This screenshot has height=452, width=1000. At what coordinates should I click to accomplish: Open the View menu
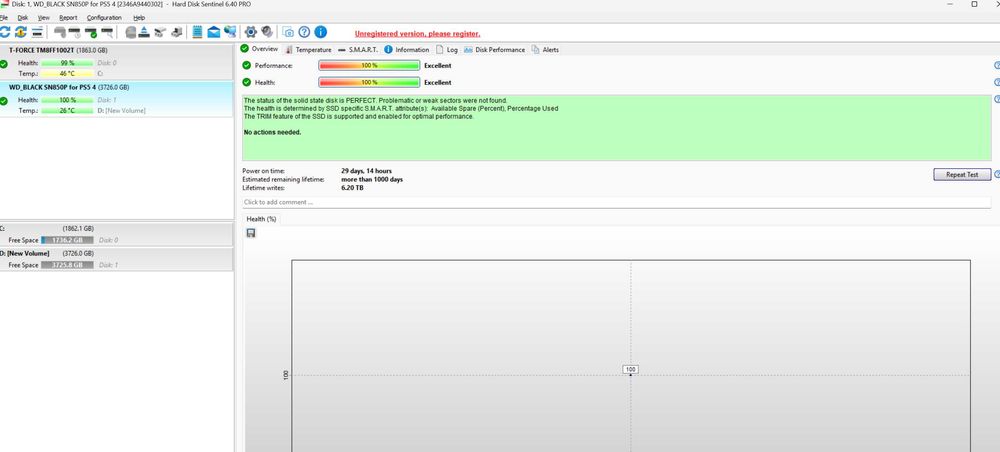point(43,18)
